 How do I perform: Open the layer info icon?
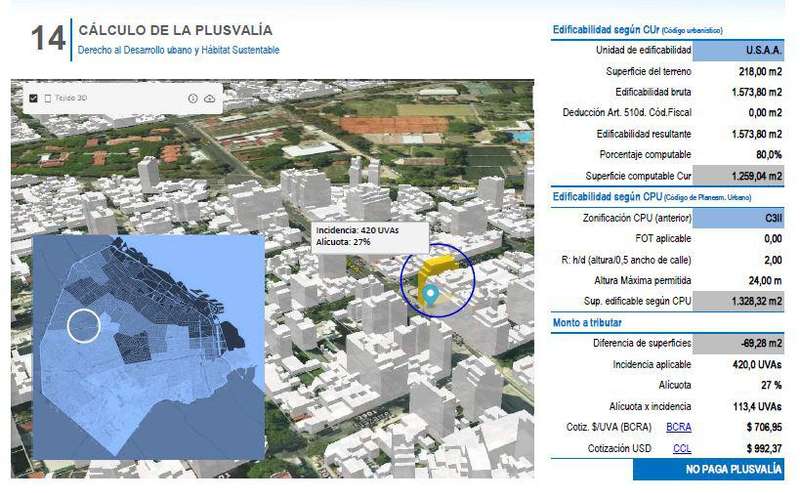pyautogui.click(x=193, y=98)
